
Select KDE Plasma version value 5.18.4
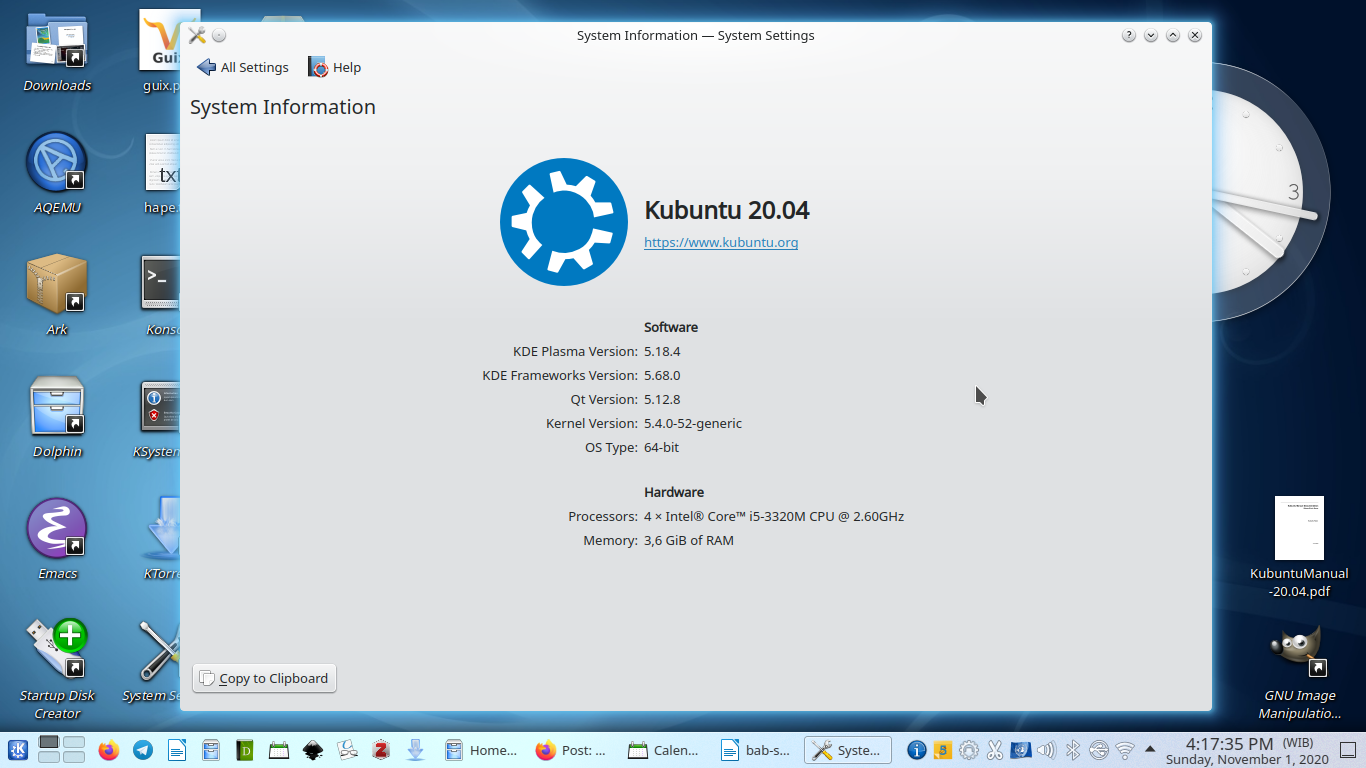click(662, 351)
